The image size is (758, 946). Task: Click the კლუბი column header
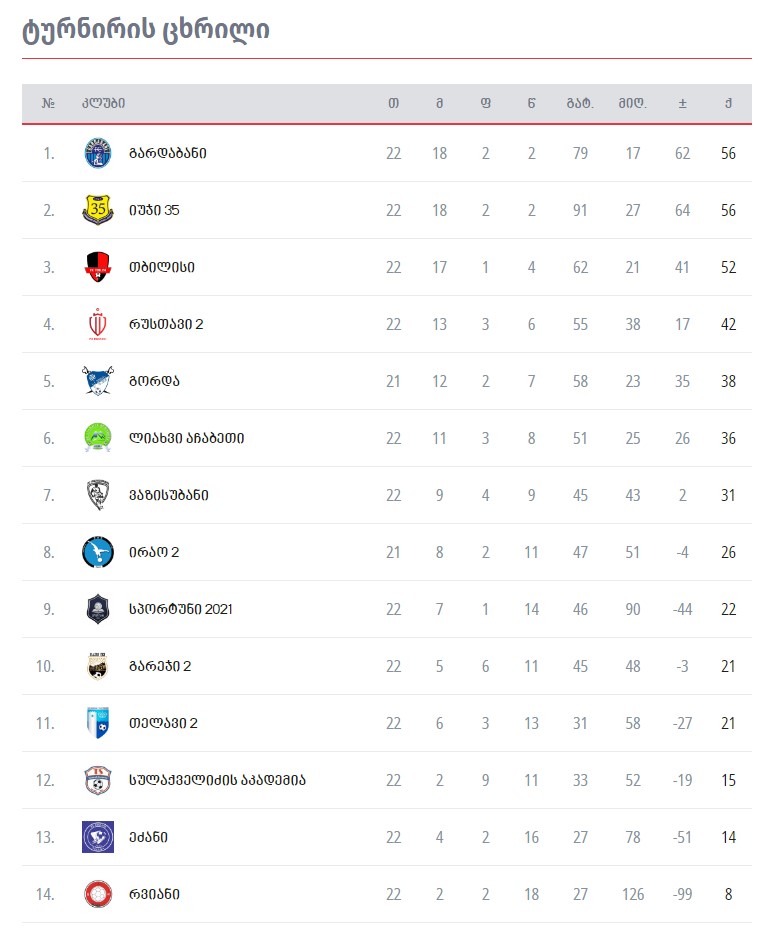click(104, 103)
